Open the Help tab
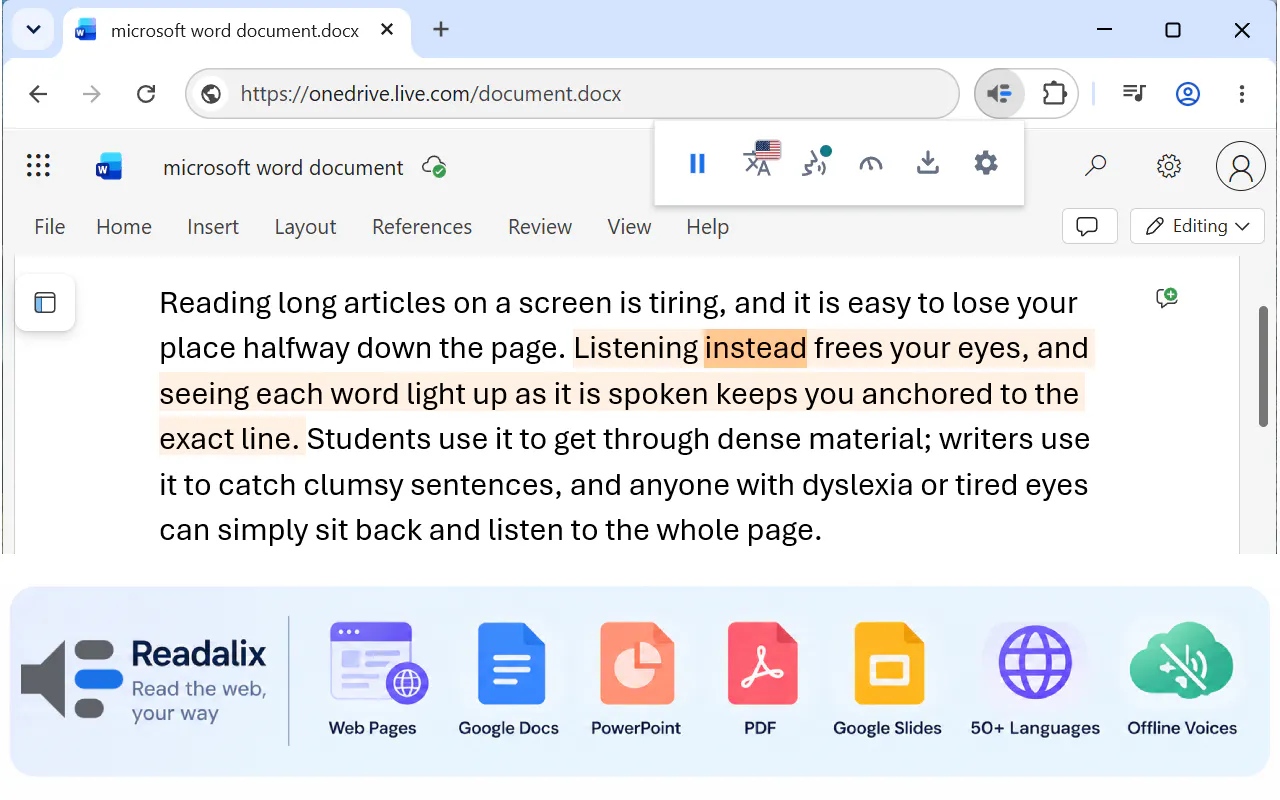Image resolution: width=1280 pixels, height=800 pixels. pyautogui.click(x=707, y=227)
